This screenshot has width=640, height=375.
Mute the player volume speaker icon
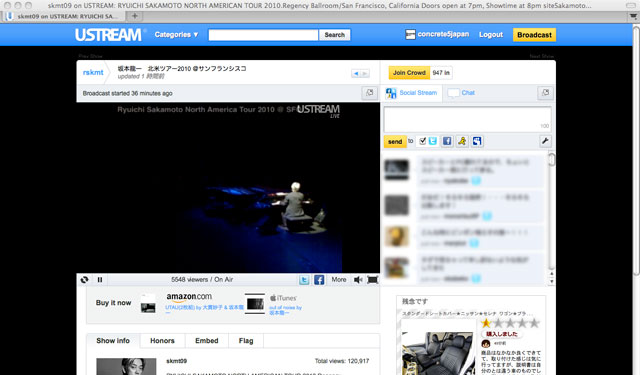tap(358, 280)
